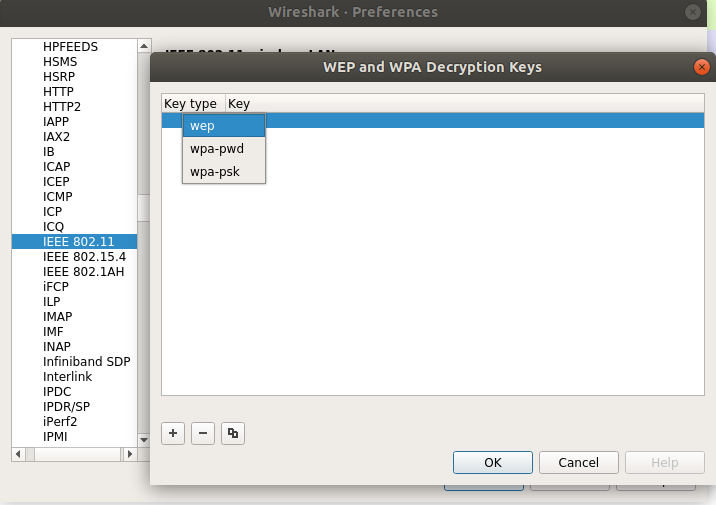The width and height of the screenshot is (716, 505).
Task: Choose wpa-pwd from key type dropdown
Action: pyautogui.click(x=224, y=148)
